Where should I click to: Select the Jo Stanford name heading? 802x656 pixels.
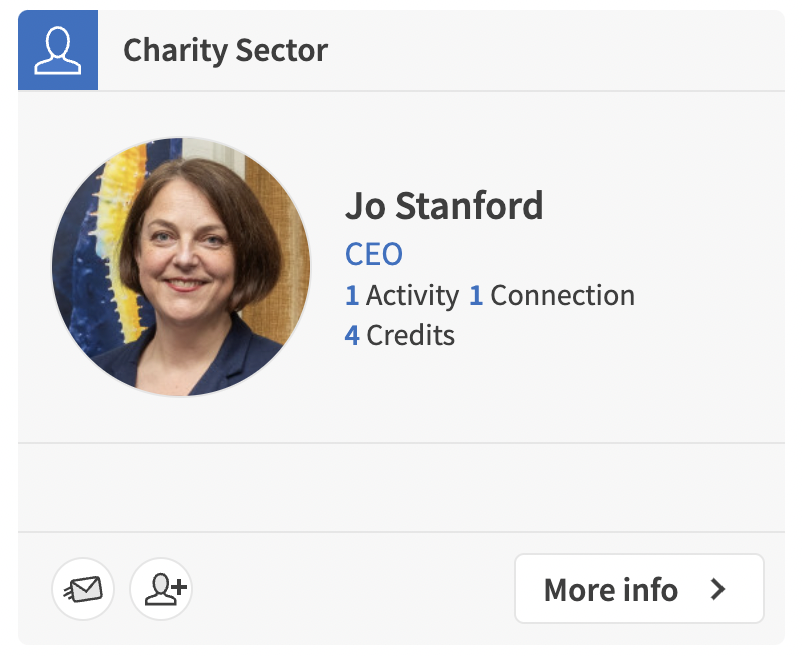pyautogui.click(x=444, y=206)
